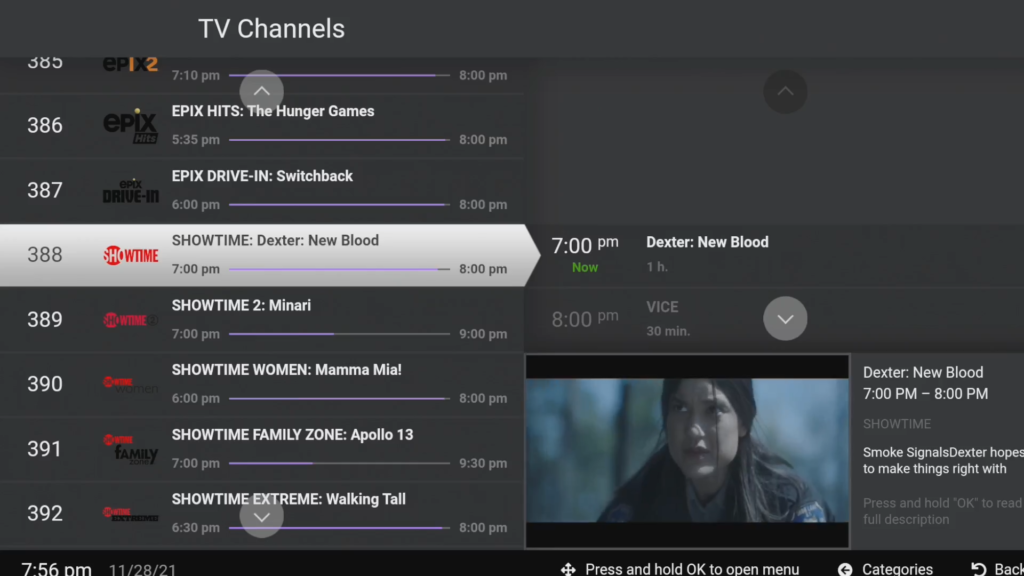The image size is (1024, 576).
Task: Click channel number 387
Action: [x=44, y=191]
